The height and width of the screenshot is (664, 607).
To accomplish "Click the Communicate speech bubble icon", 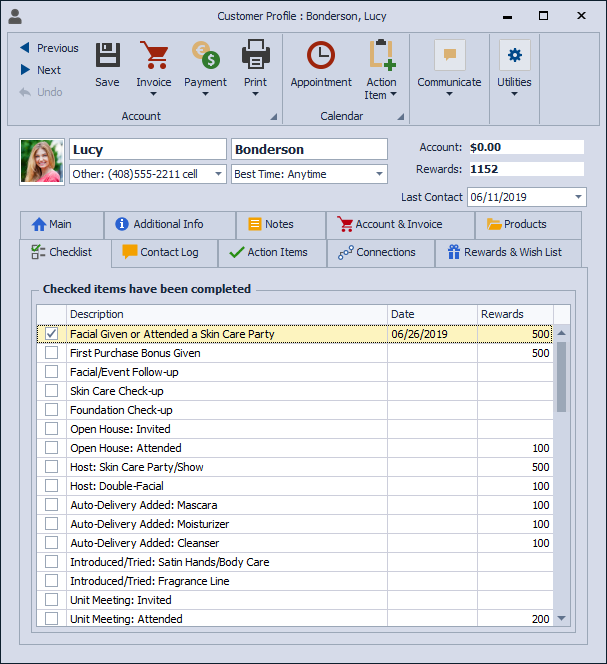I will tap(449, 55).
